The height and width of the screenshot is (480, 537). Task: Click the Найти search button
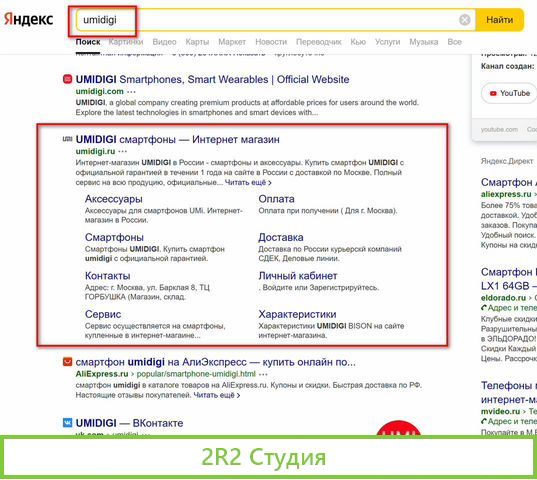(x=499, y=20)
